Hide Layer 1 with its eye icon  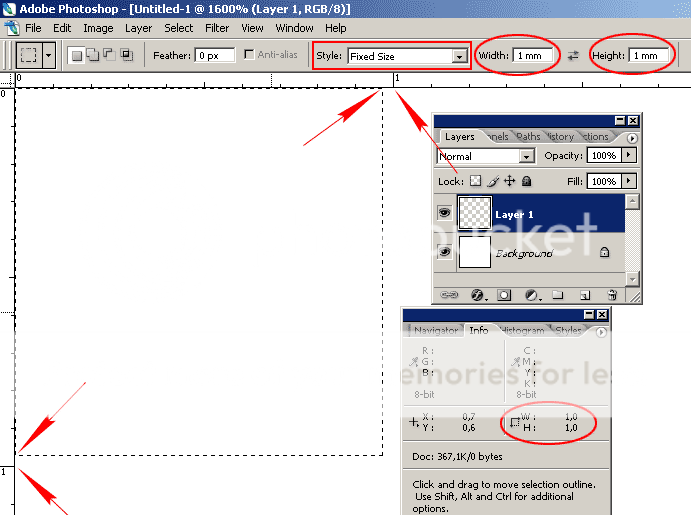tap(444, 213)
